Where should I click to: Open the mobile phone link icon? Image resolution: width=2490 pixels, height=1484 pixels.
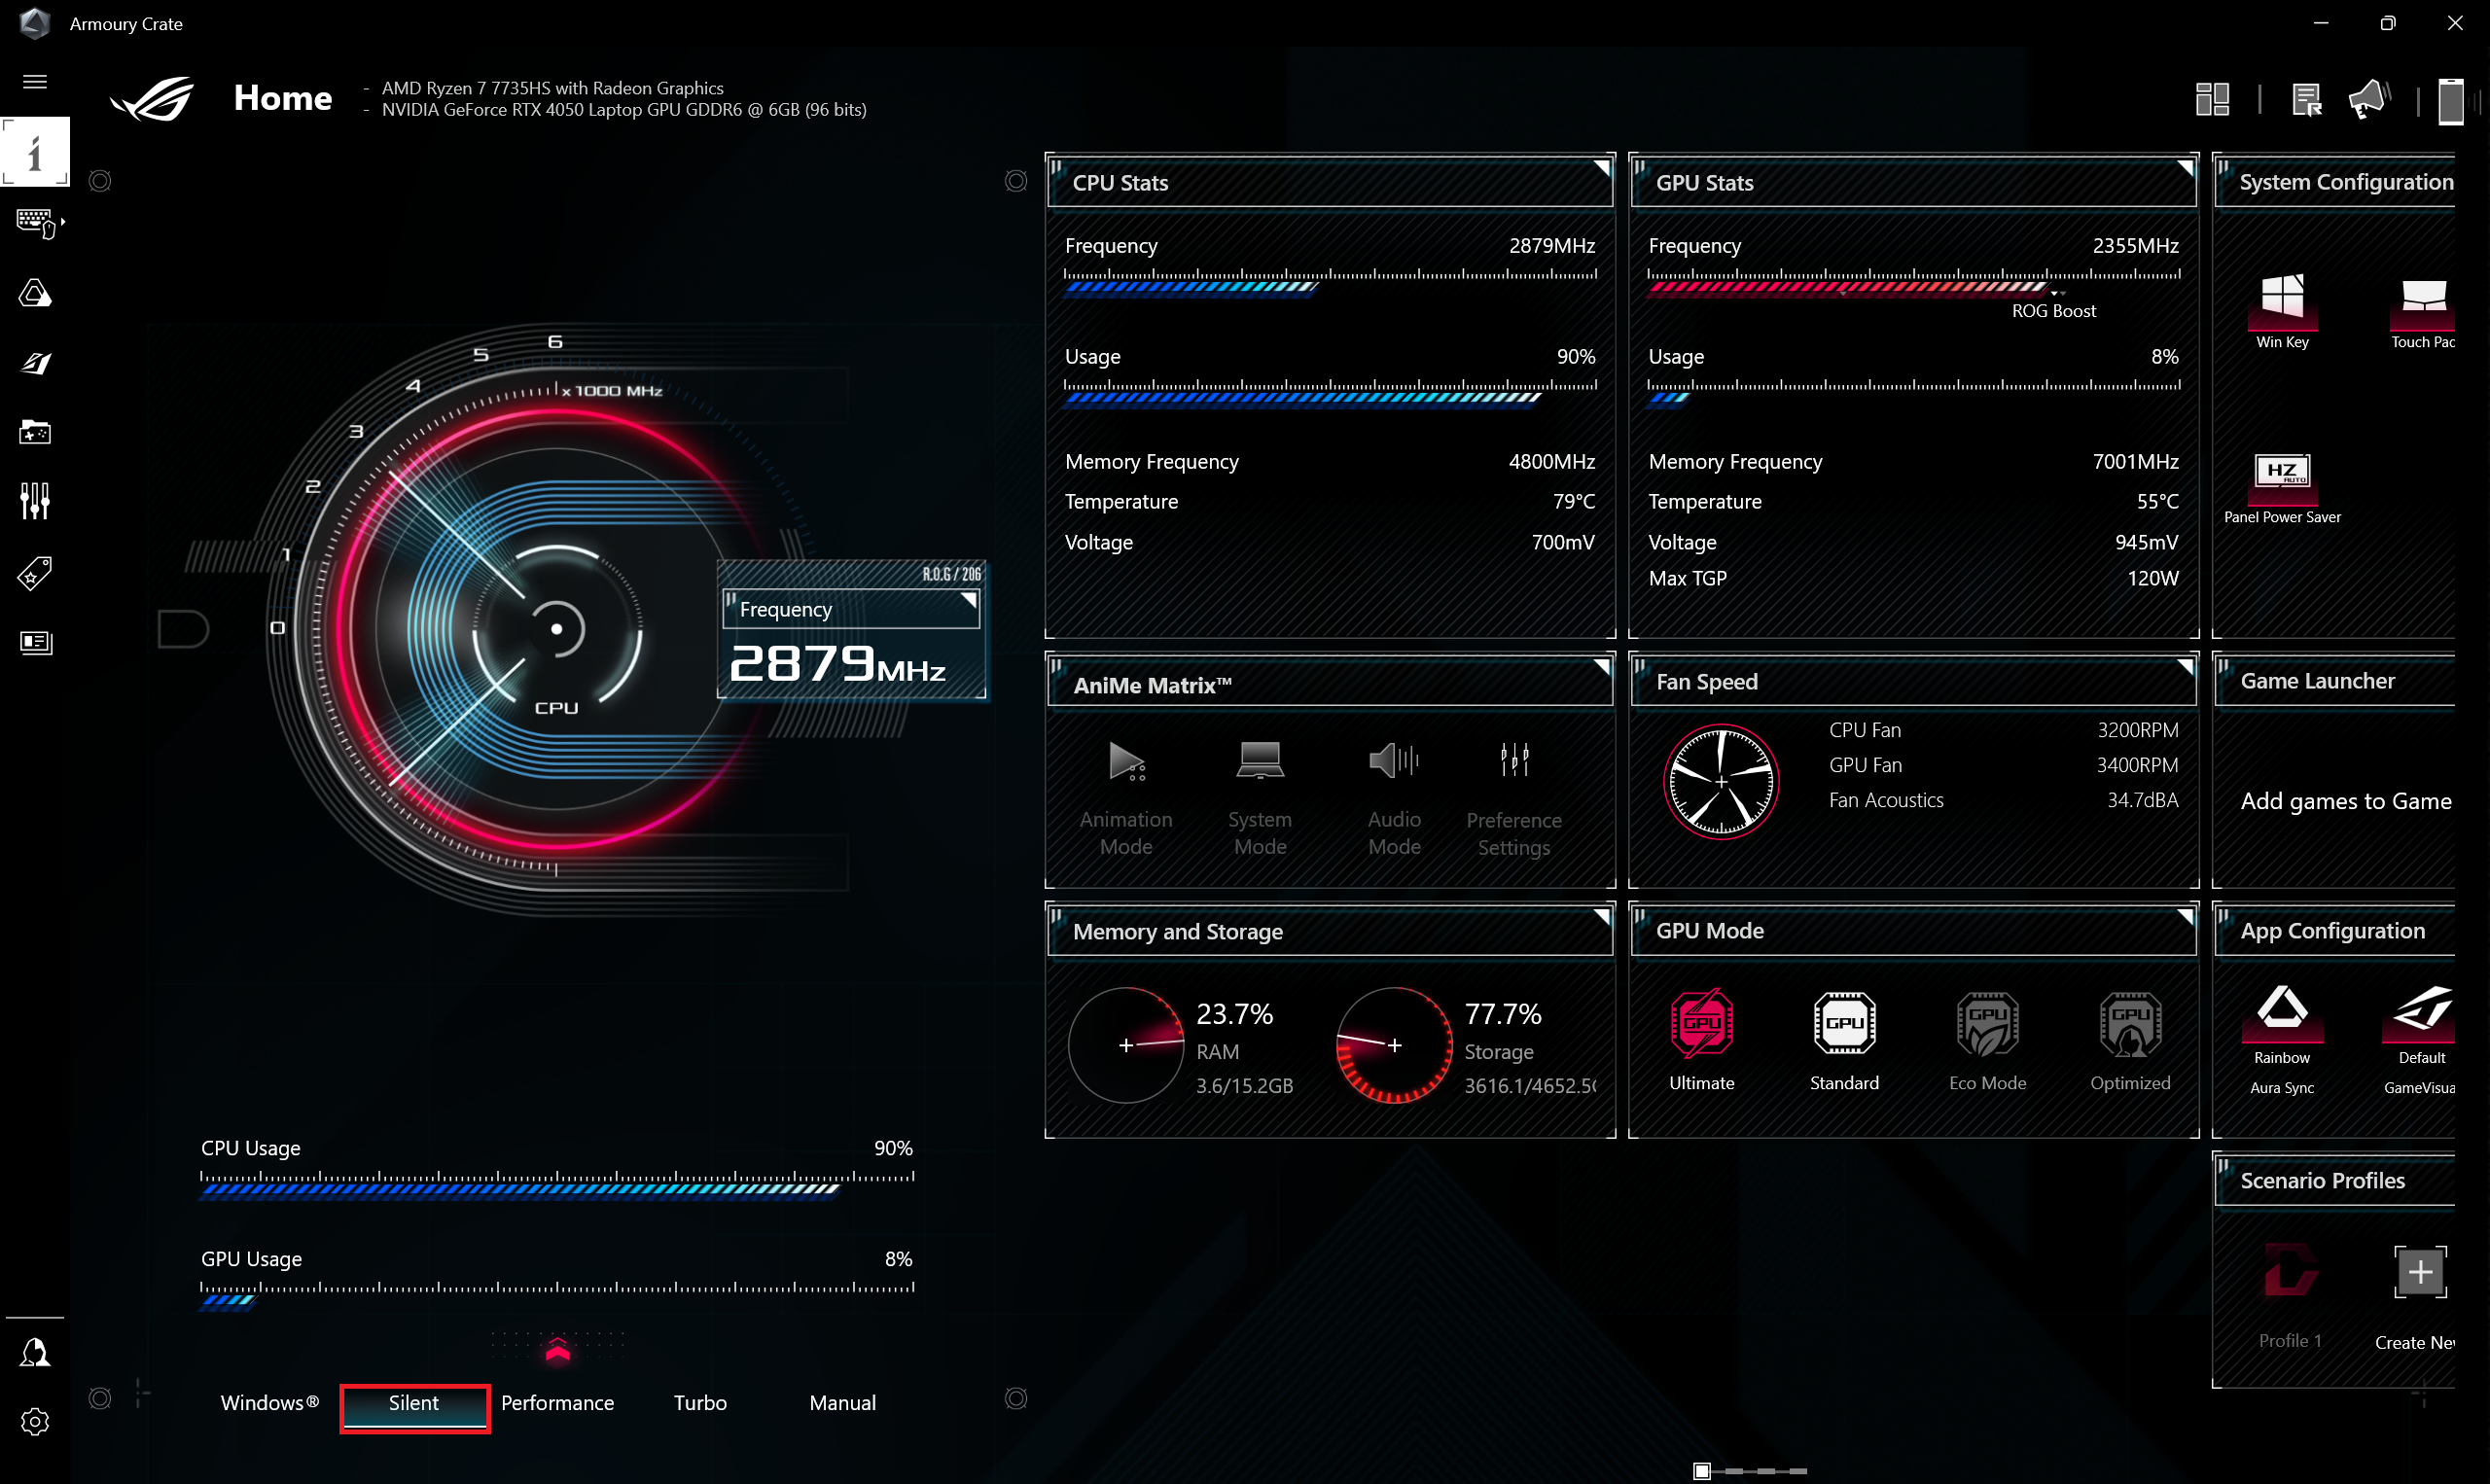2450,101
